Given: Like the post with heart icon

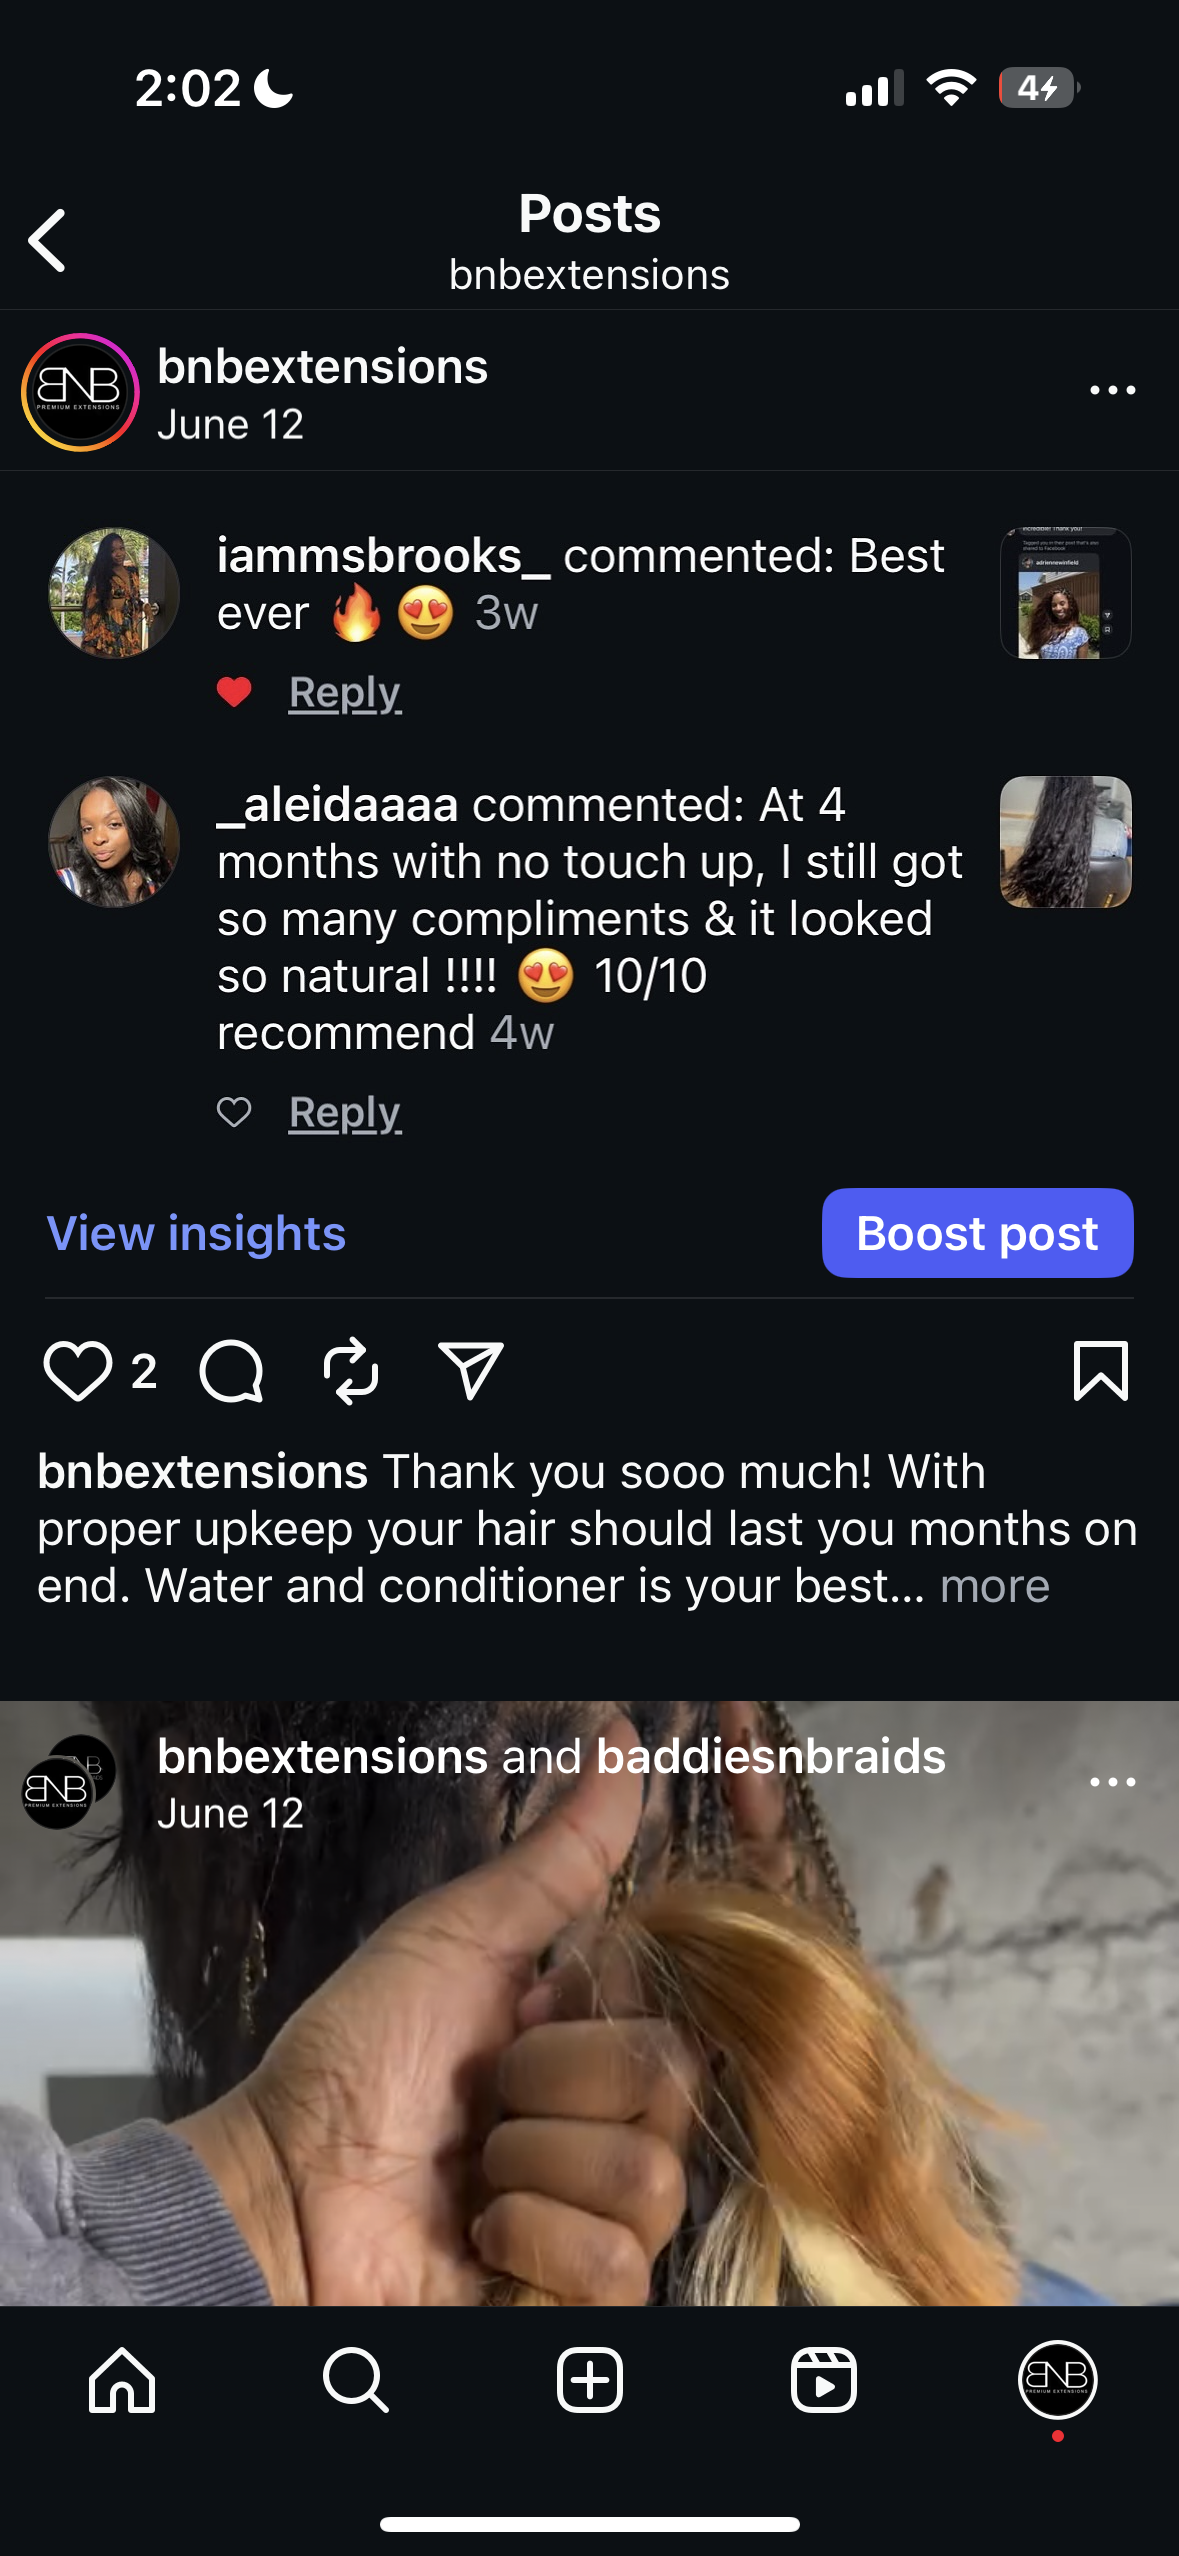Looking at the screenshot, I should (77, 1371).
